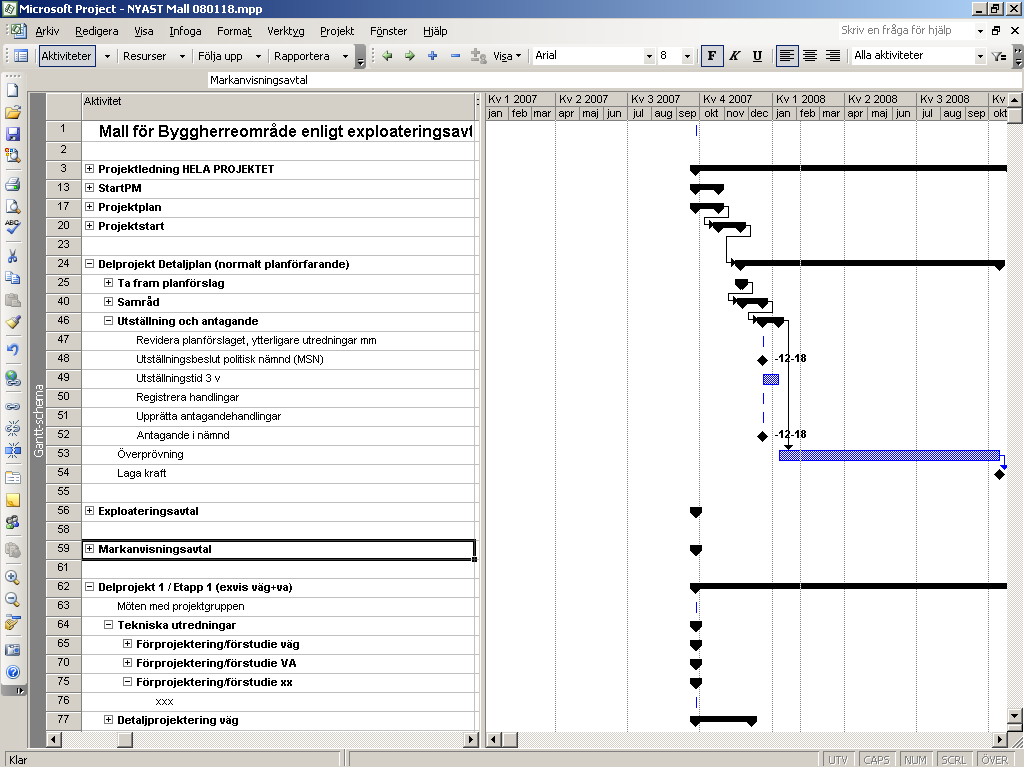This screenshot has height=768, width=1024.
Task: Click the Show Subtasks plus icon
Action: (x=432, y=56)
